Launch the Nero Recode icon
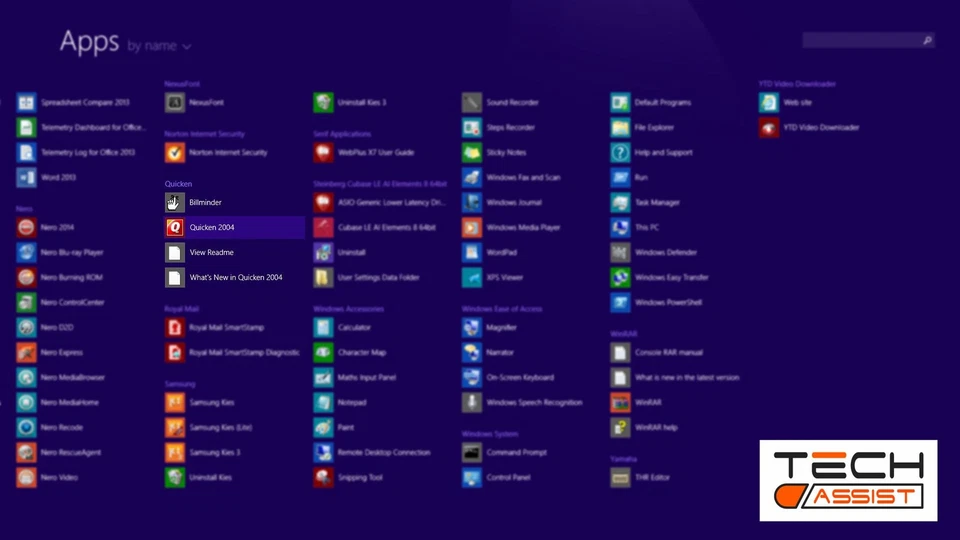The width and height of the screenshot is (960, 540). [26, 427]
